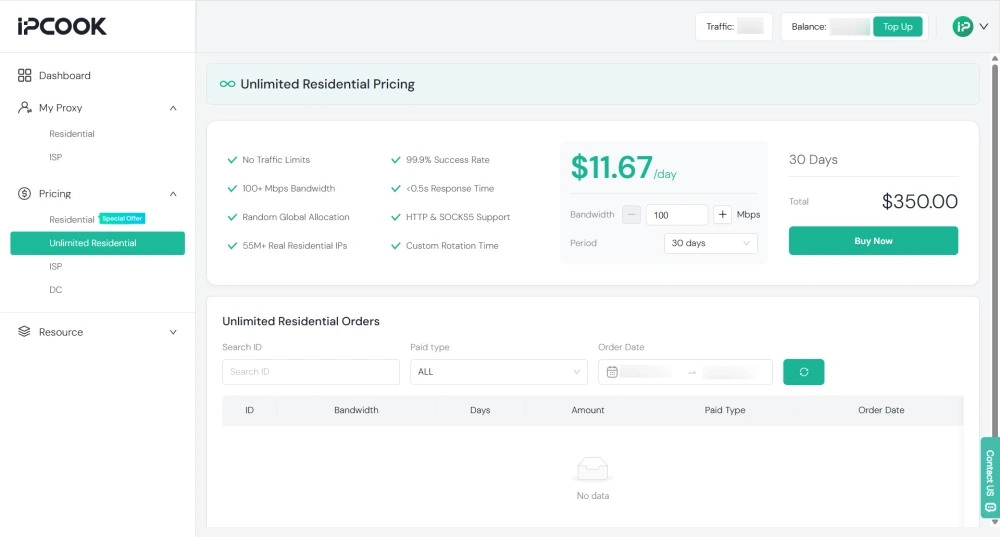Select Unlimited Residential in sidebar
This screenshot has width=1000, height=537.
(98, 243)
